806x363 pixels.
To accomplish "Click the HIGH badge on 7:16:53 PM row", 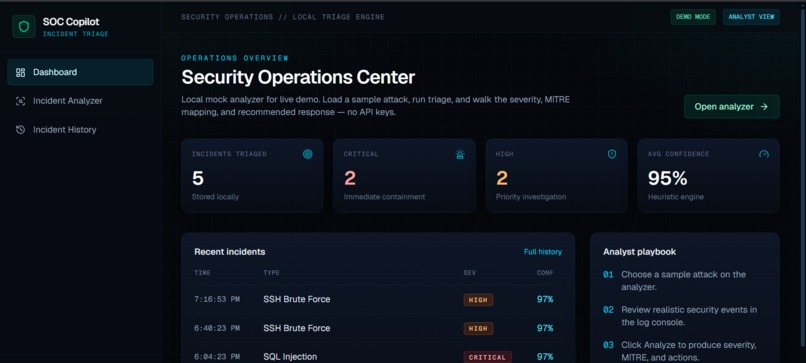I will click(x=478, y=300).
